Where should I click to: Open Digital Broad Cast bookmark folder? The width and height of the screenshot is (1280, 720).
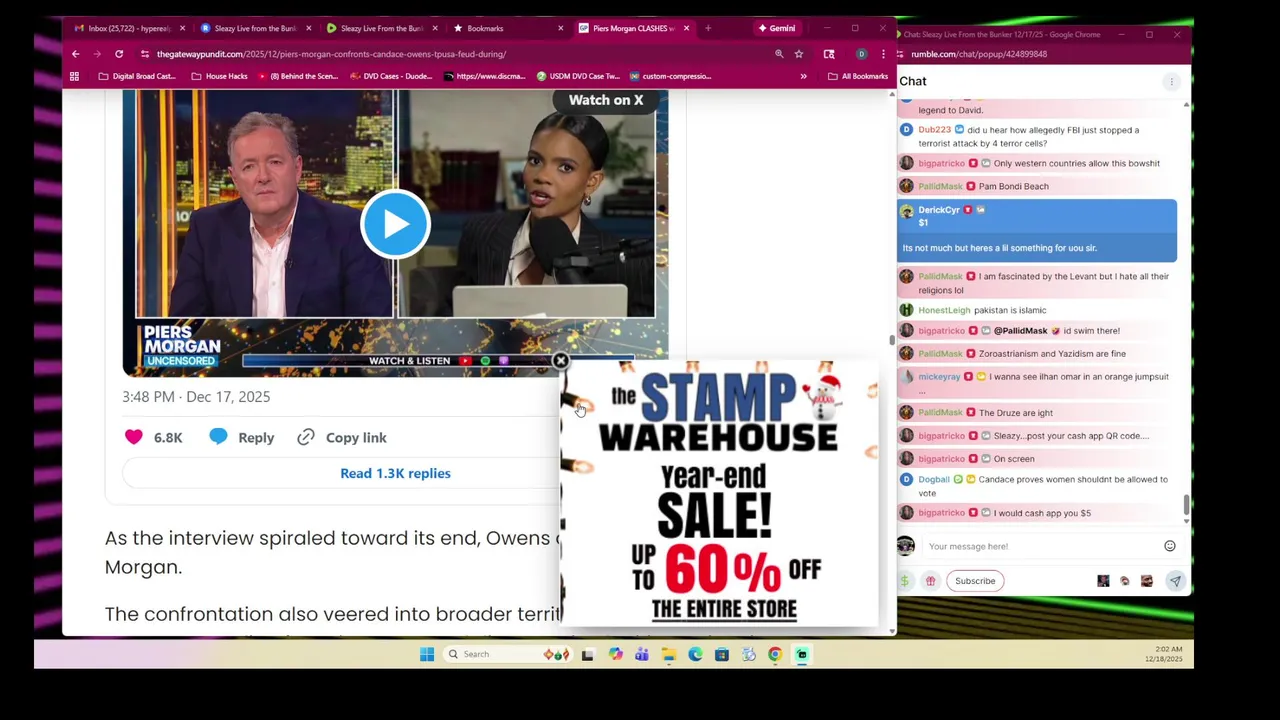click(137, 76)
